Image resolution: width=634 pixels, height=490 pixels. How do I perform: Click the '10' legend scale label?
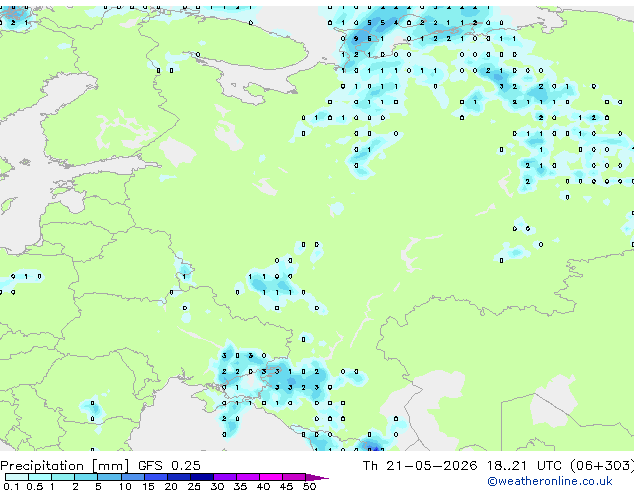click(125, 486)
